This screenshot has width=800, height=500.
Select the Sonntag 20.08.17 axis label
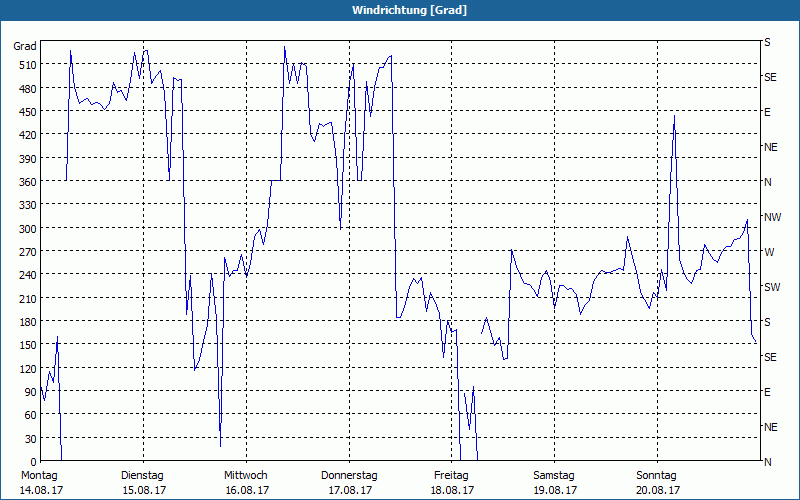tap(658, 483)
